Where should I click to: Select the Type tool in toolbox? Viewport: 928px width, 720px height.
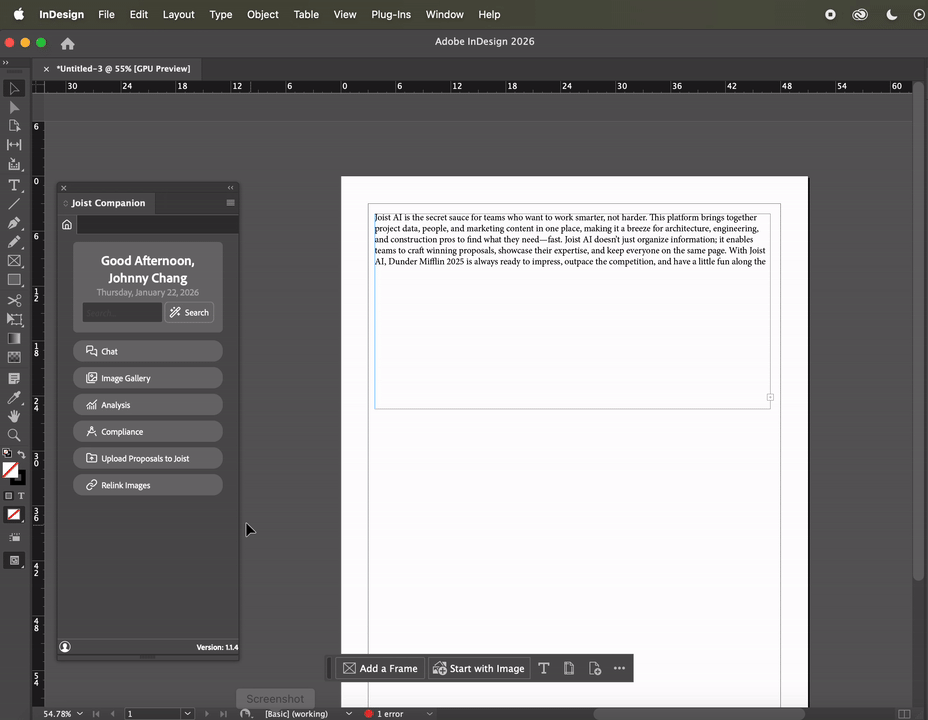click(x=14, y=185)
